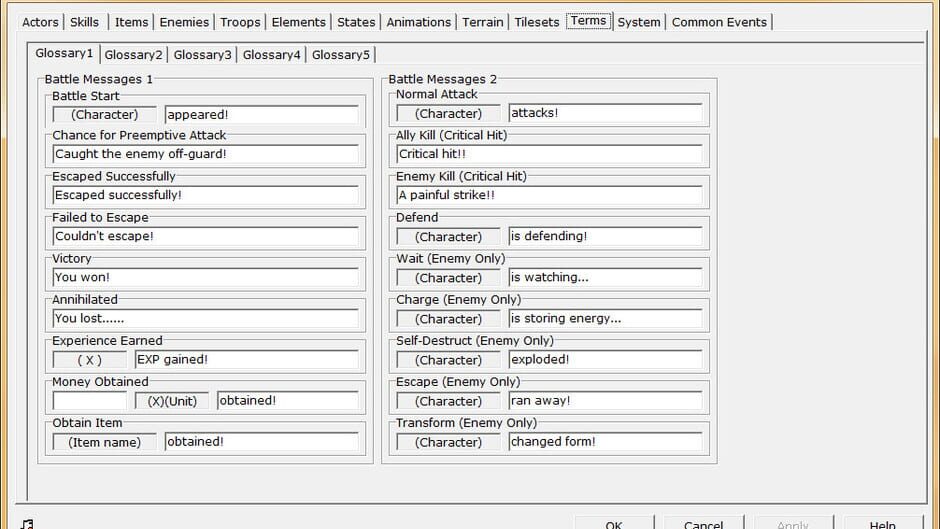Click the Help button
Screen dimensions: 940x529
tap(882, 523)
